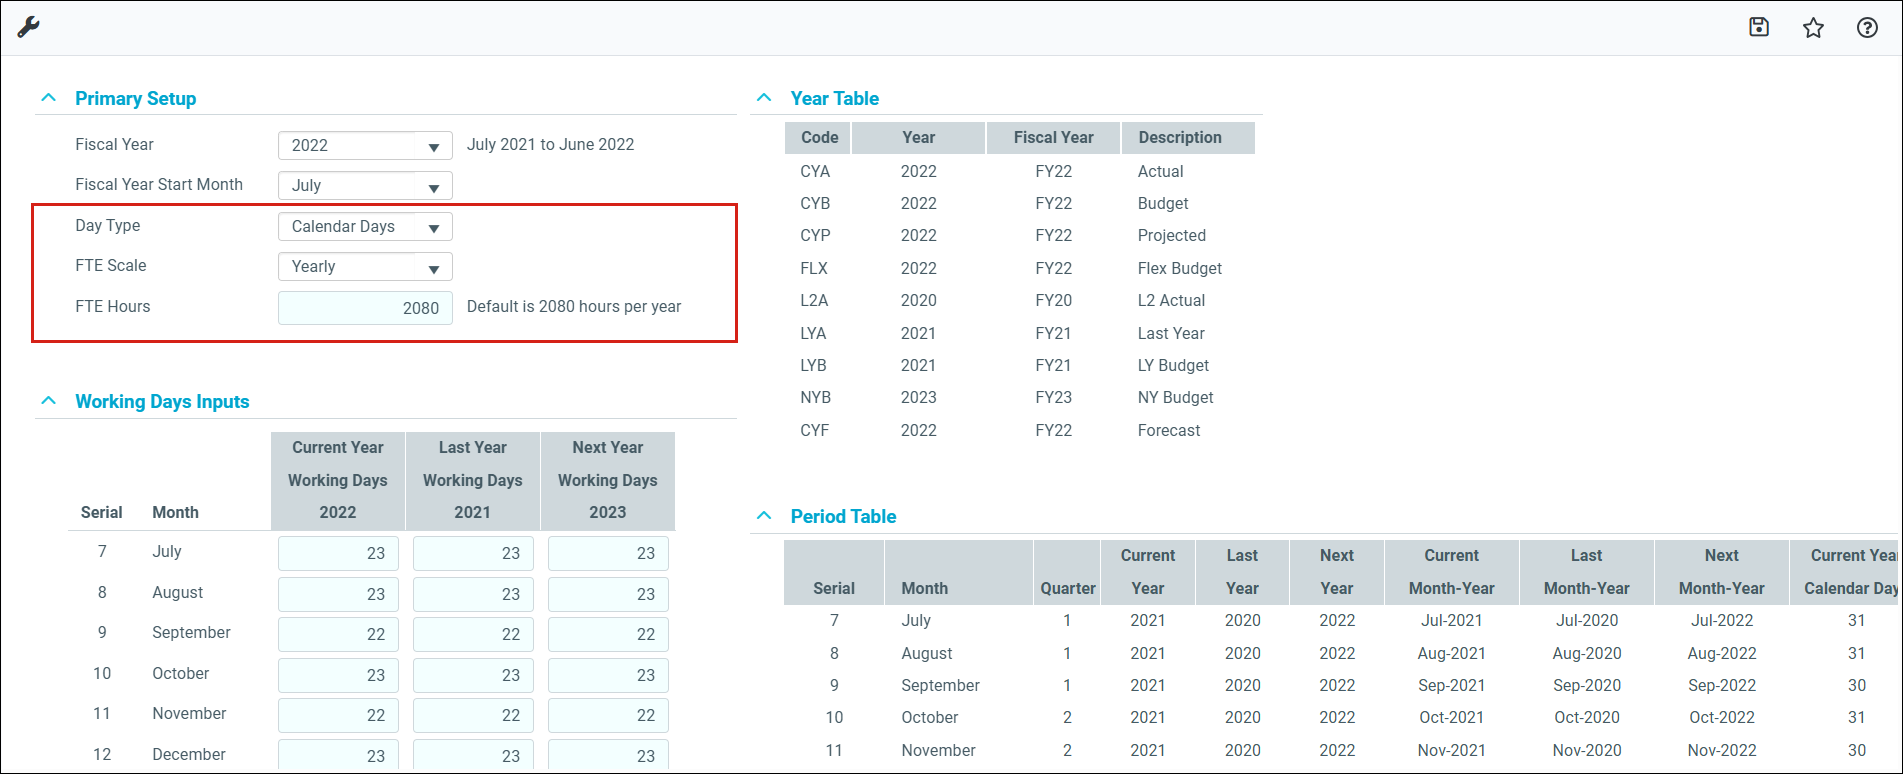This screenshot has height=774, width=1903.
Task: Click November next year working days field
Action: click(x=608, y=715)
